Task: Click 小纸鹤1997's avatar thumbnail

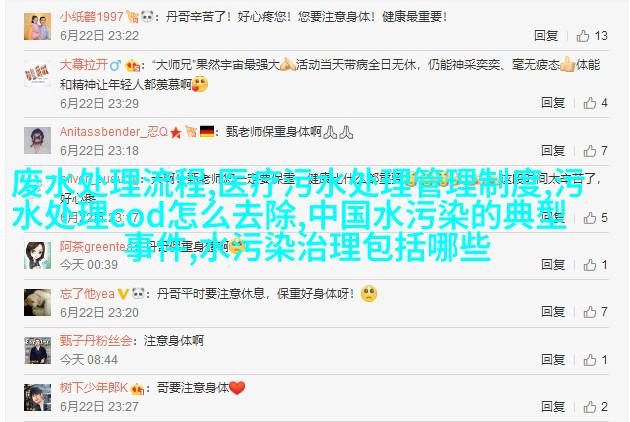Action: [37, 26]
